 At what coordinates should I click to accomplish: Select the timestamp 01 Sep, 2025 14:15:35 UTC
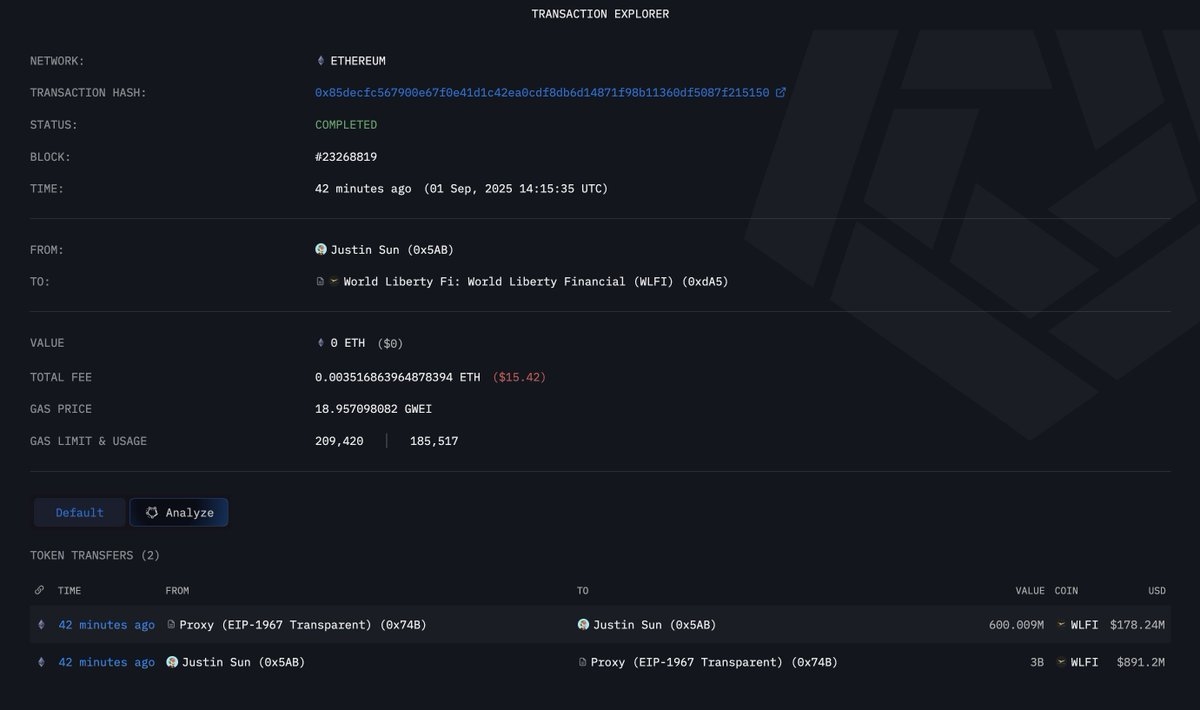pos(516,189)
